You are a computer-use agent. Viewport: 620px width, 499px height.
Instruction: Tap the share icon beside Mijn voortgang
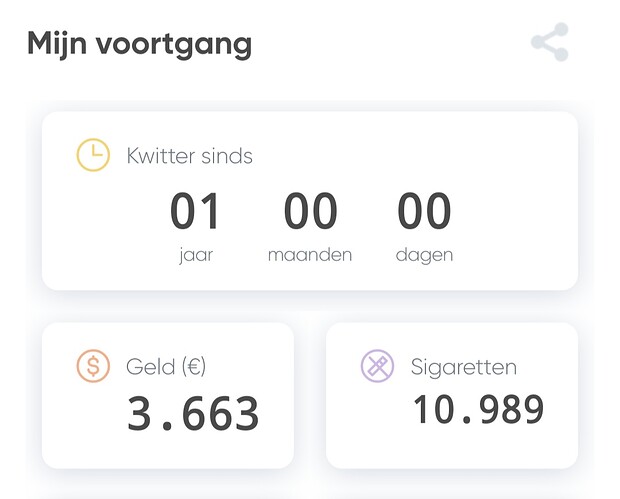(x=550, y=42)
